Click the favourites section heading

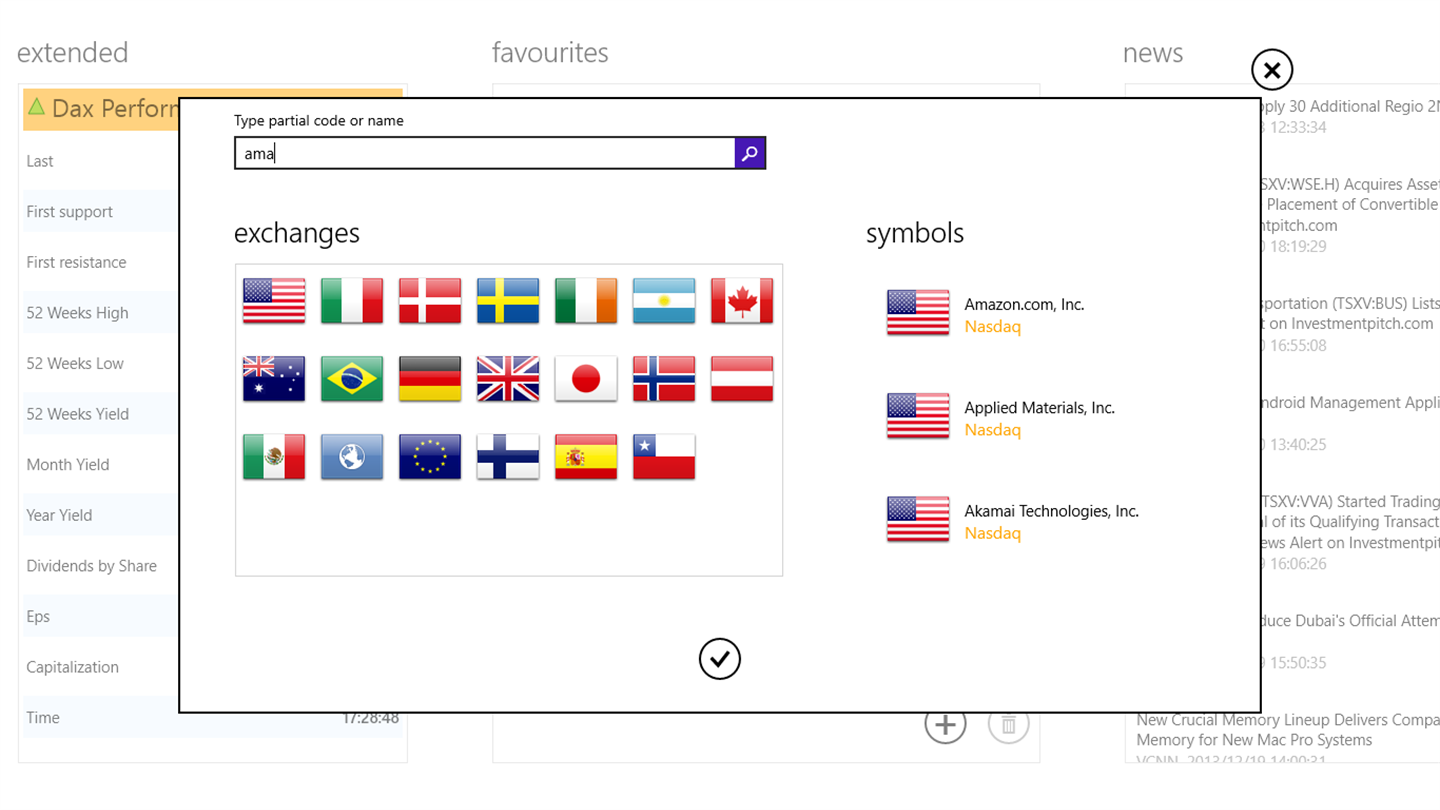550,52
